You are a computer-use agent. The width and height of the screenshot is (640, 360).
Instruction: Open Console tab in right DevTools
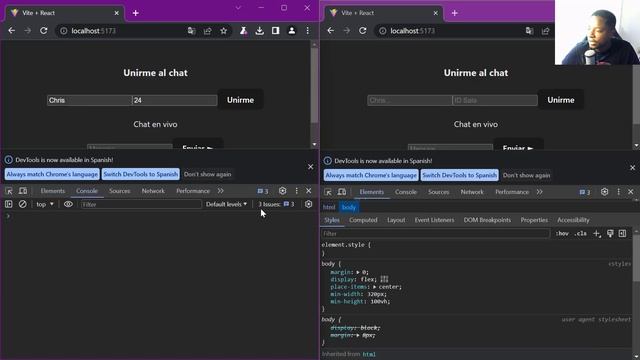point(406,192)
